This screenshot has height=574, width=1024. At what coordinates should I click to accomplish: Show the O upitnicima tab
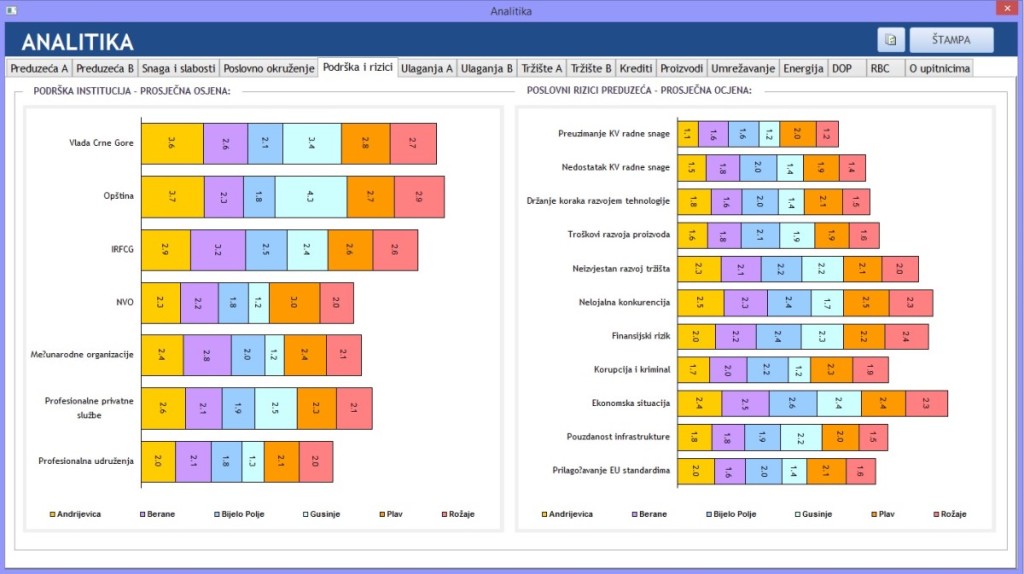938,69
